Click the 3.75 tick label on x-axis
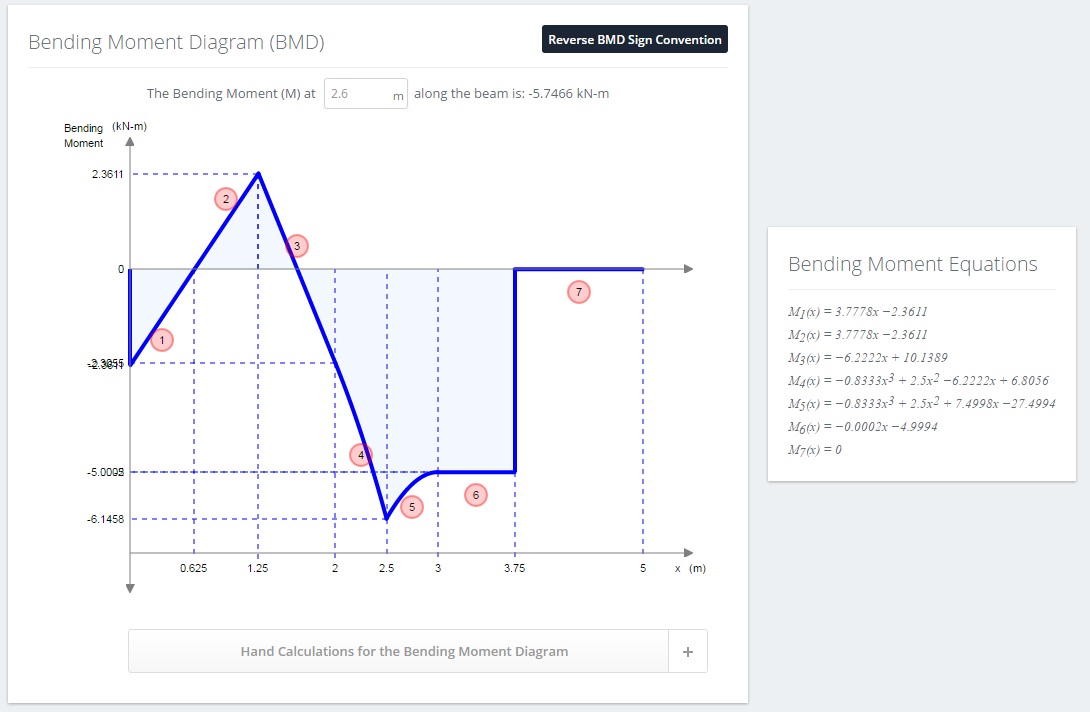Image resolution: width=1090 pixels, height=712 pixels. pos(514,568)
